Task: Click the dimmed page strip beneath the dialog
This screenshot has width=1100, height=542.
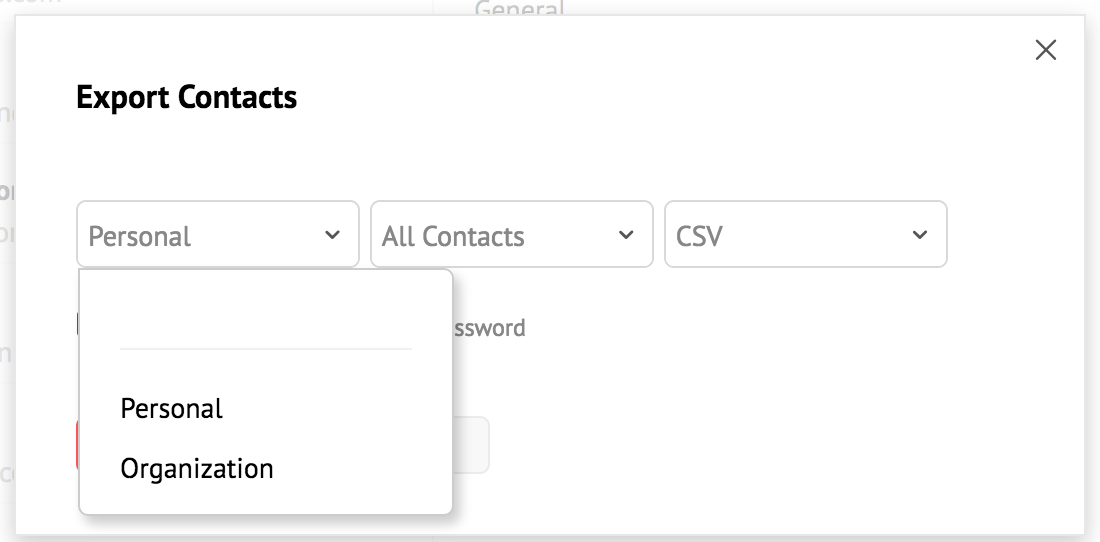Action: point(700,538)
